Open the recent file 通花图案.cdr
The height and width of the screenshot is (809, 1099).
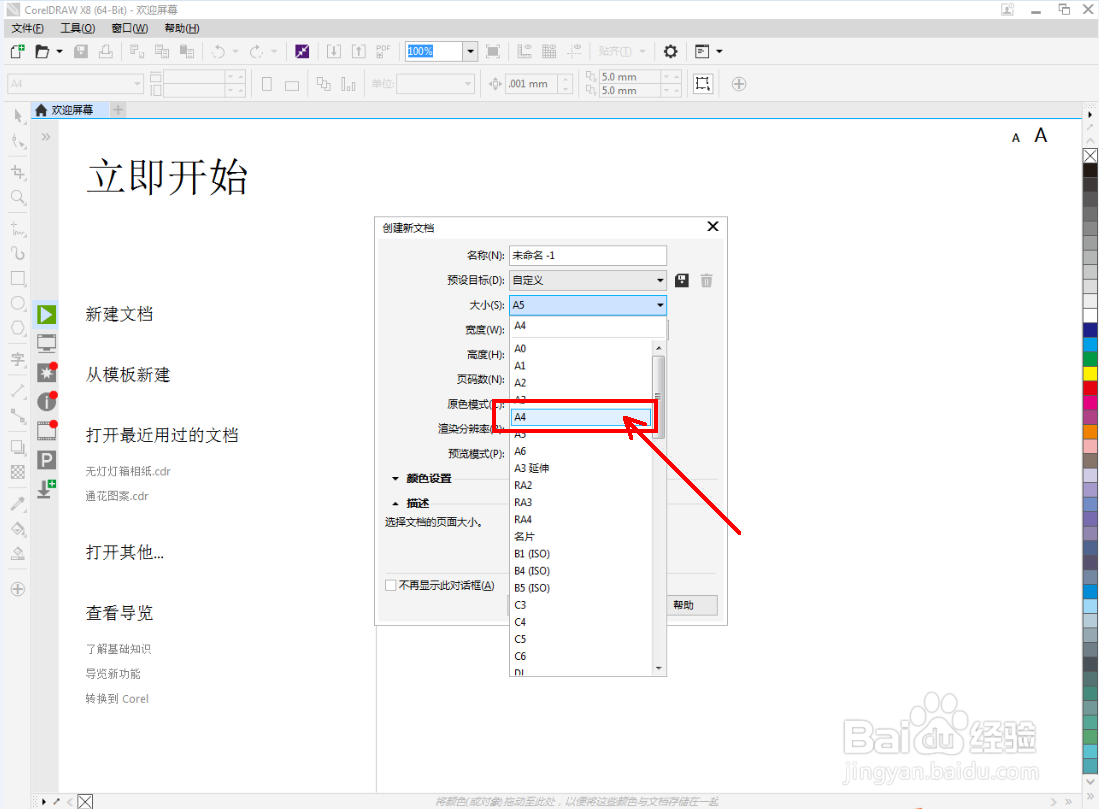(117, 496)
